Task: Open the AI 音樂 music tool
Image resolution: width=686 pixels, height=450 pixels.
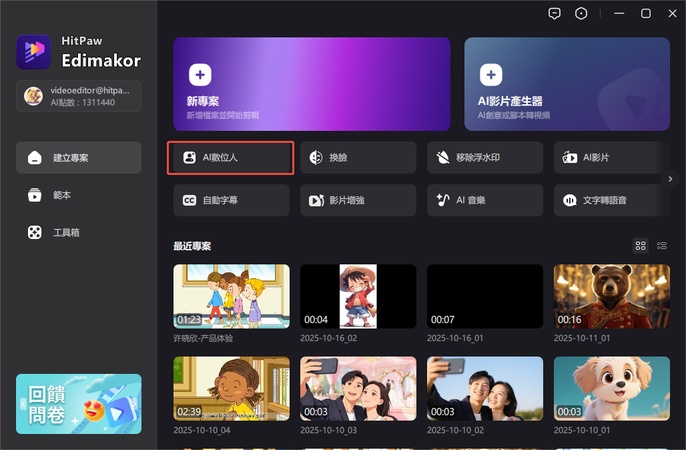Action: coord(484,200)
